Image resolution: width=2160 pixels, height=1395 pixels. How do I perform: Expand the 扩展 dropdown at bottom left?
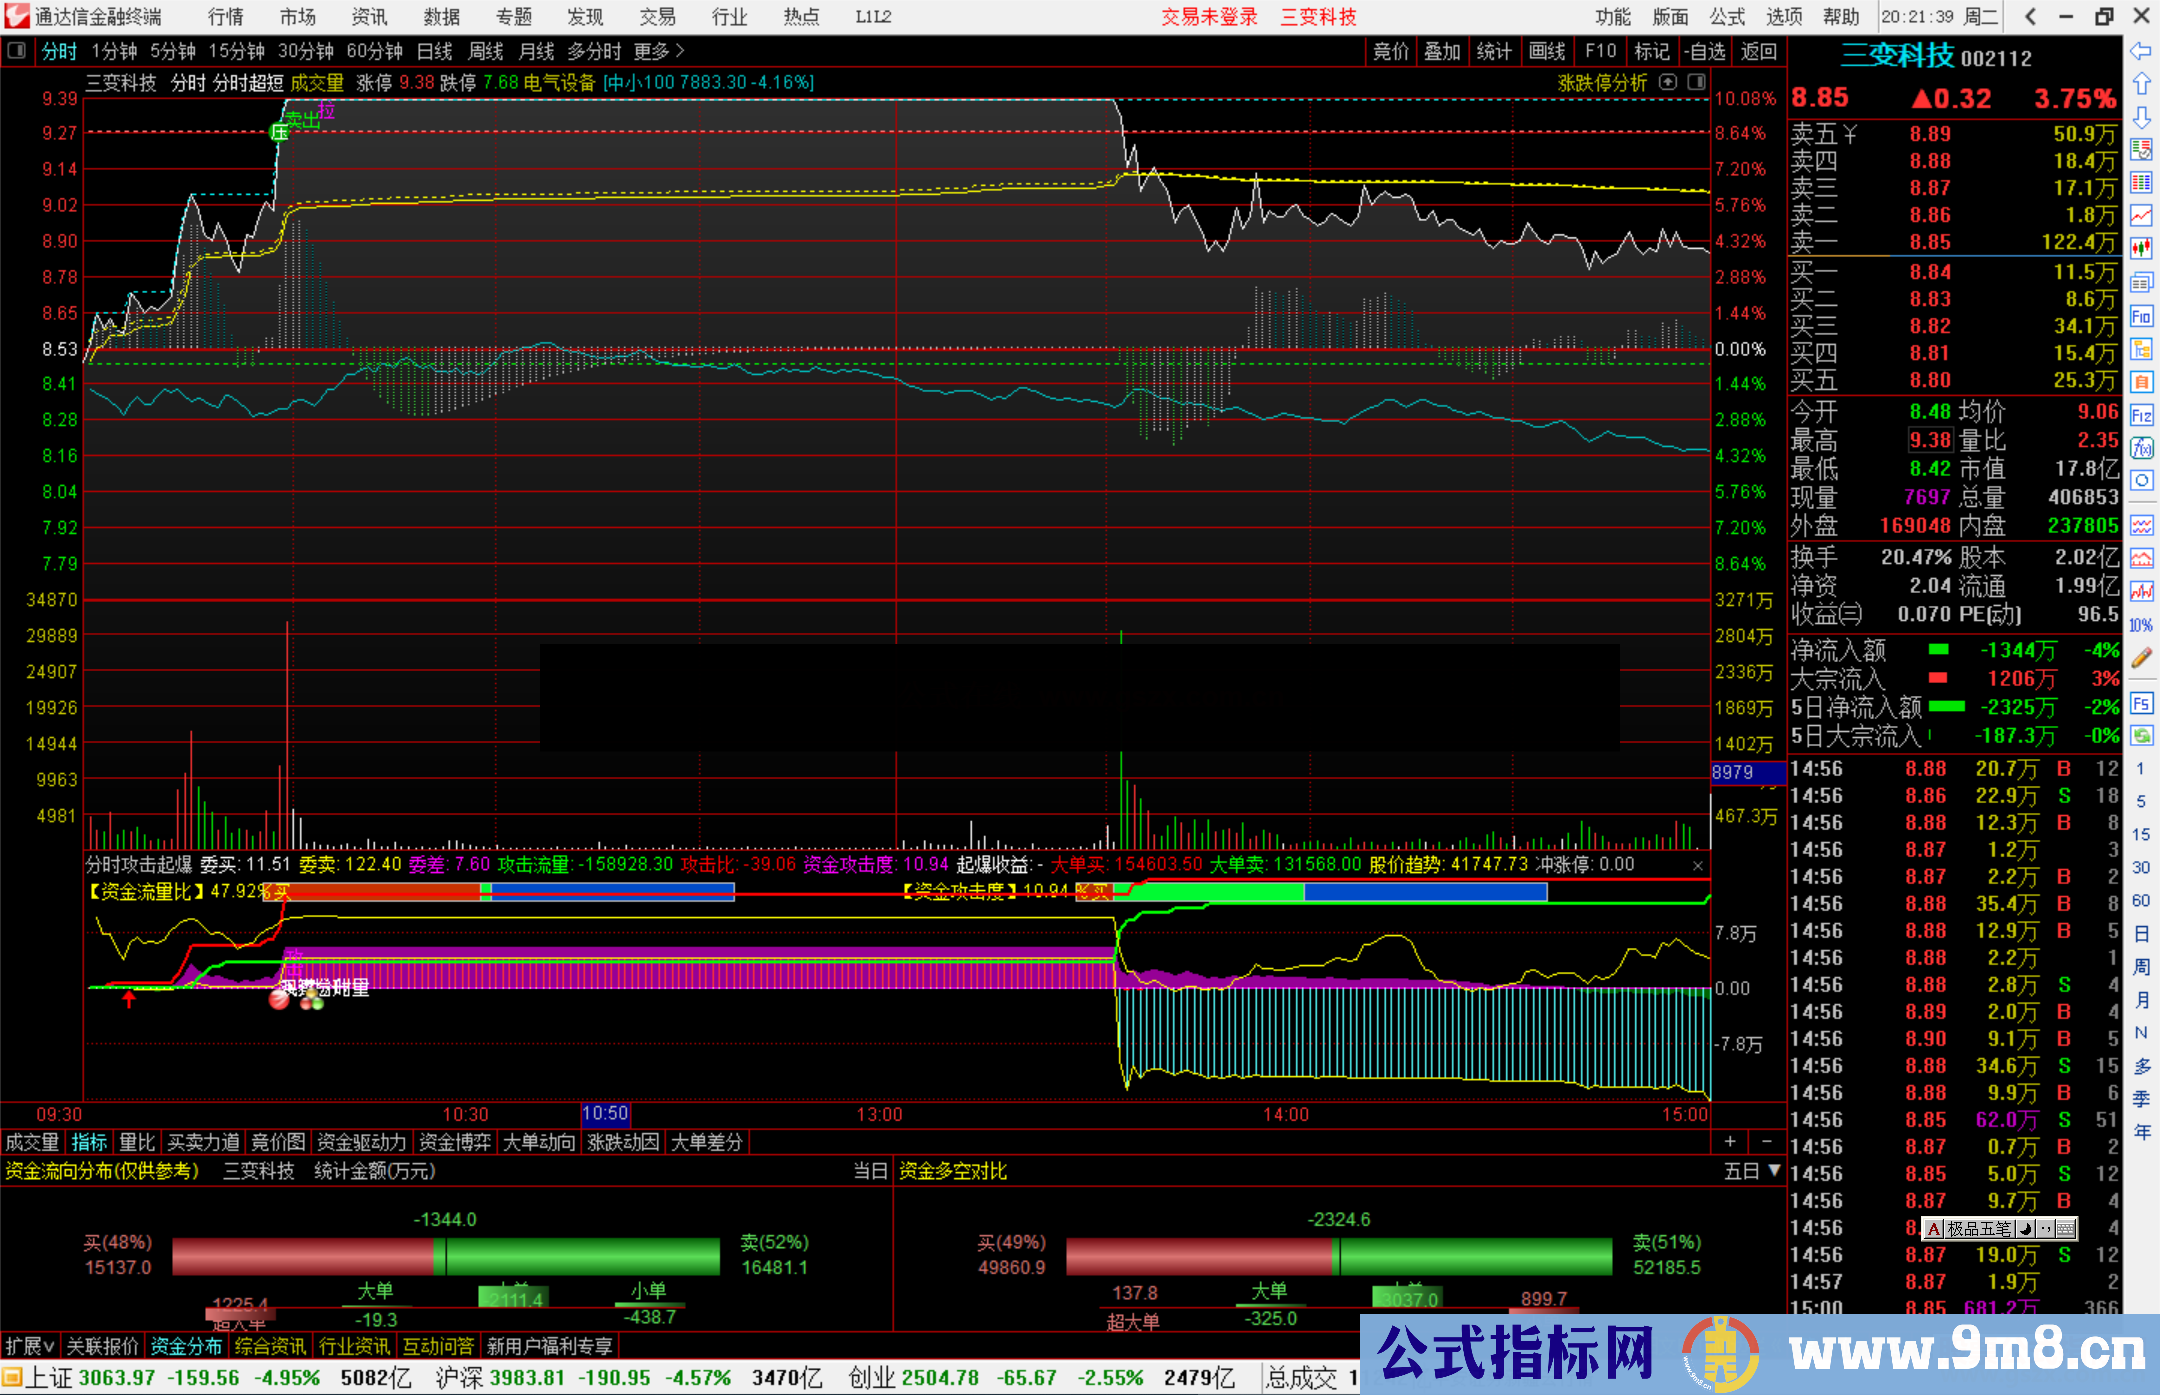coord(30,1346)
